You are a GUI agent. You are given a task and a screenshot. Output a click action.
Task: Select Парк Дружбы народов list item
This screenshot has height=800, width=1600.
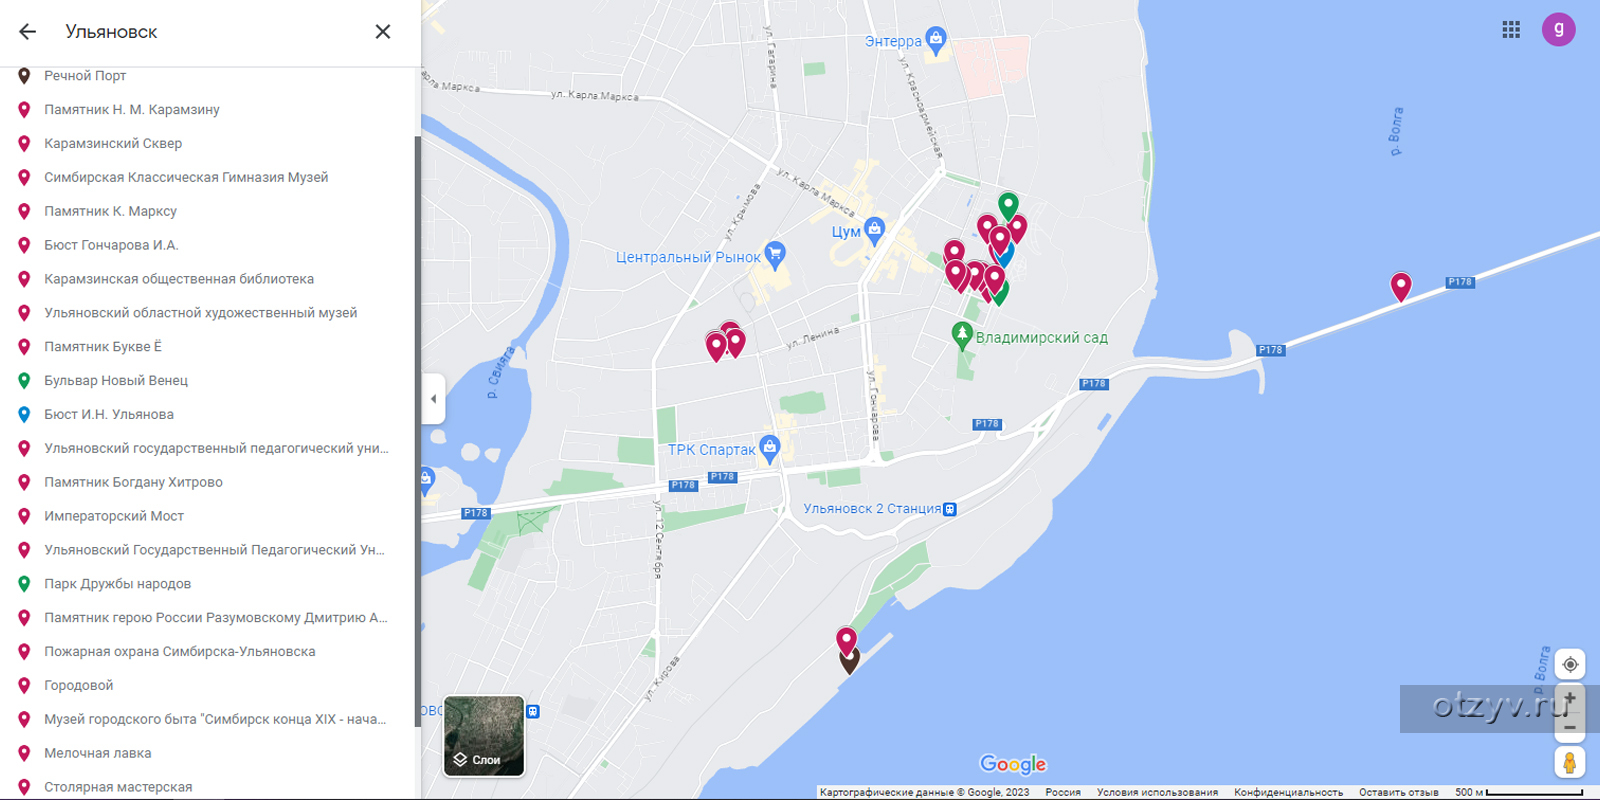click(117, 584)
